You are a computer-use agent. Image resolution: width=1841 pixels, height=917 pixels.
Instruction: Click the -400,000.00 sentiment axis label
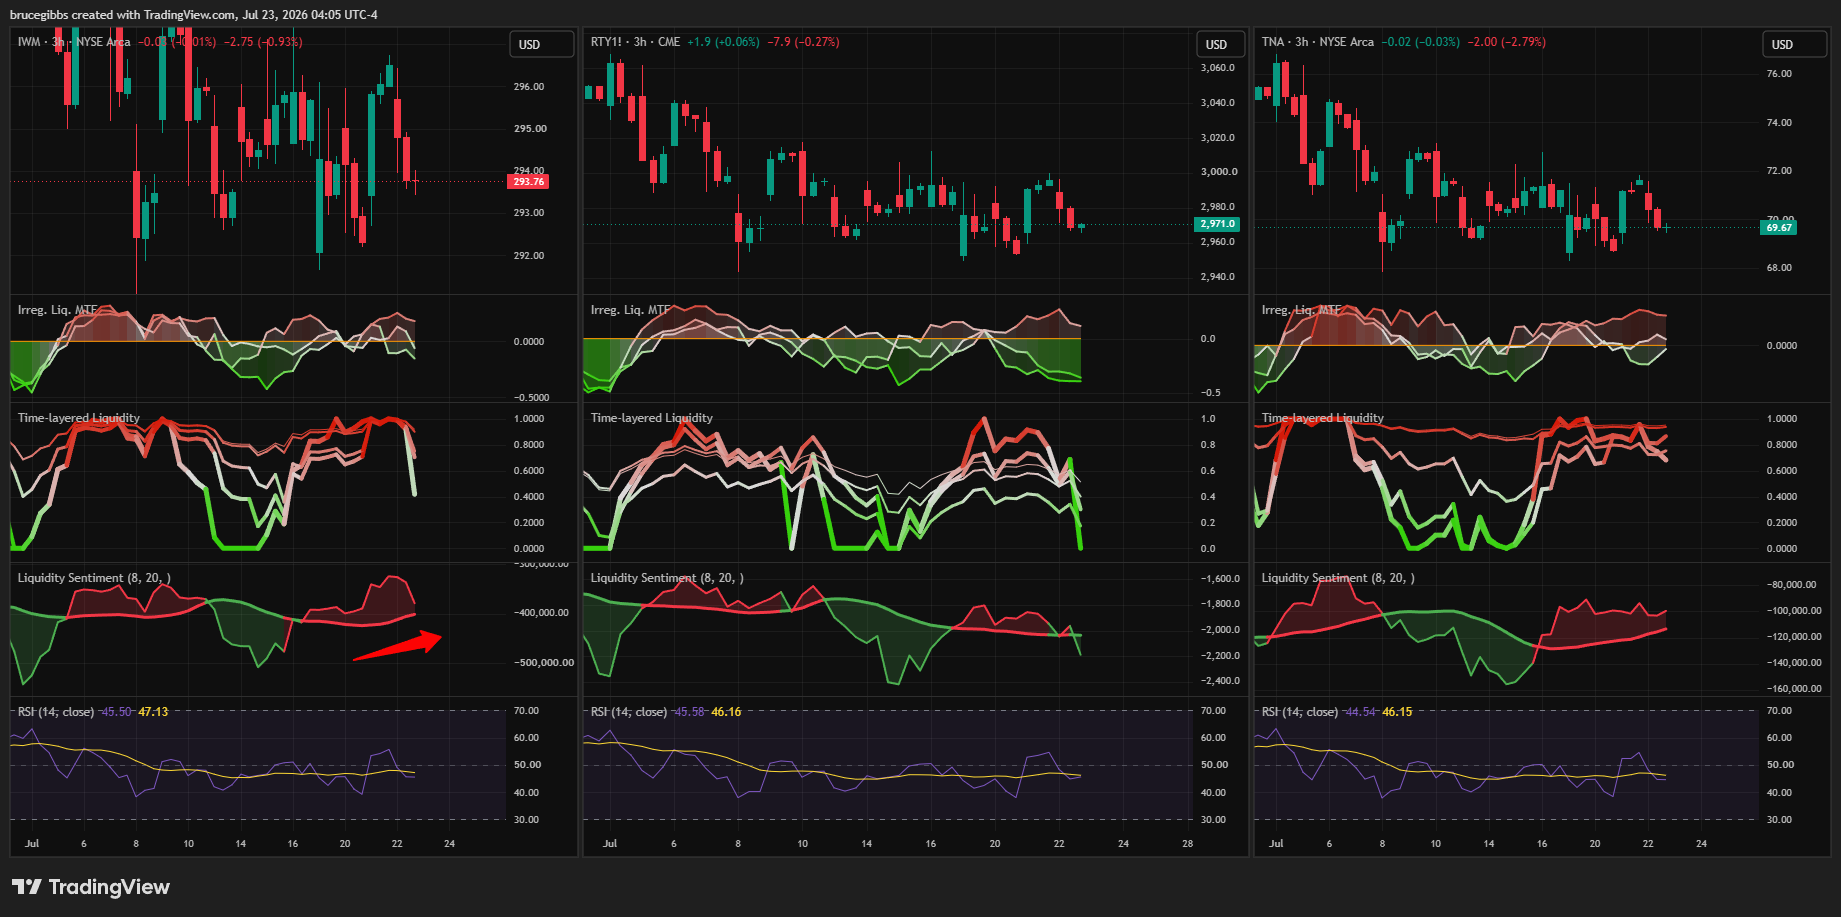point(541,613)
